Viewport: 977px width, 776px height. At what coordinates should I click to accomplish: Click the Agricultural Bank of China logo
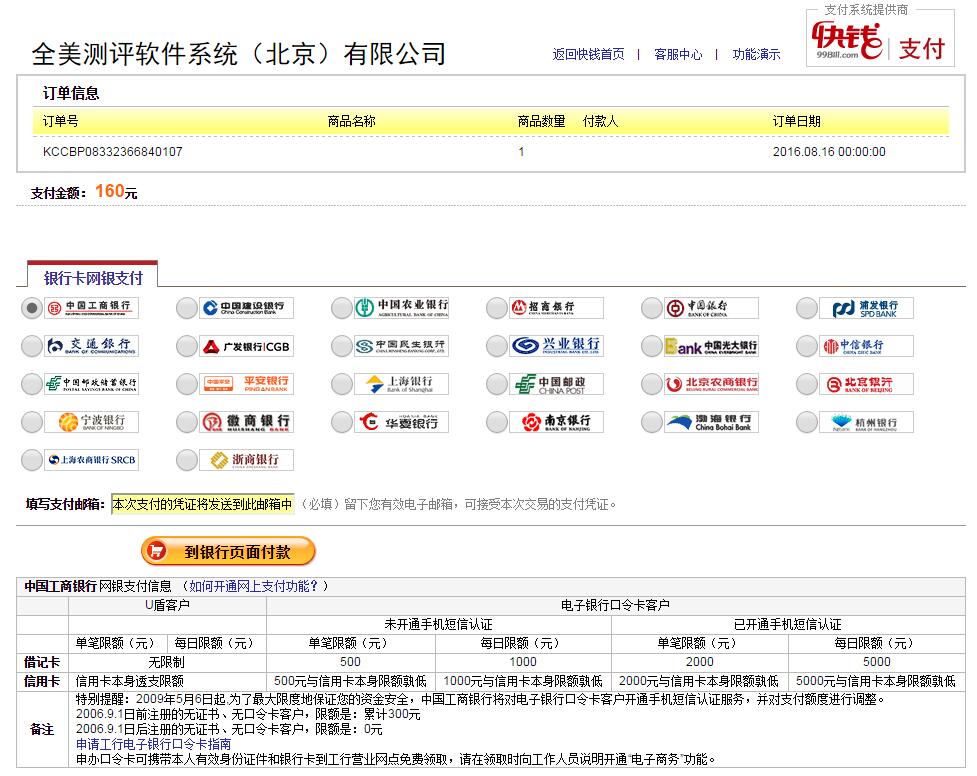pos(401,308)
